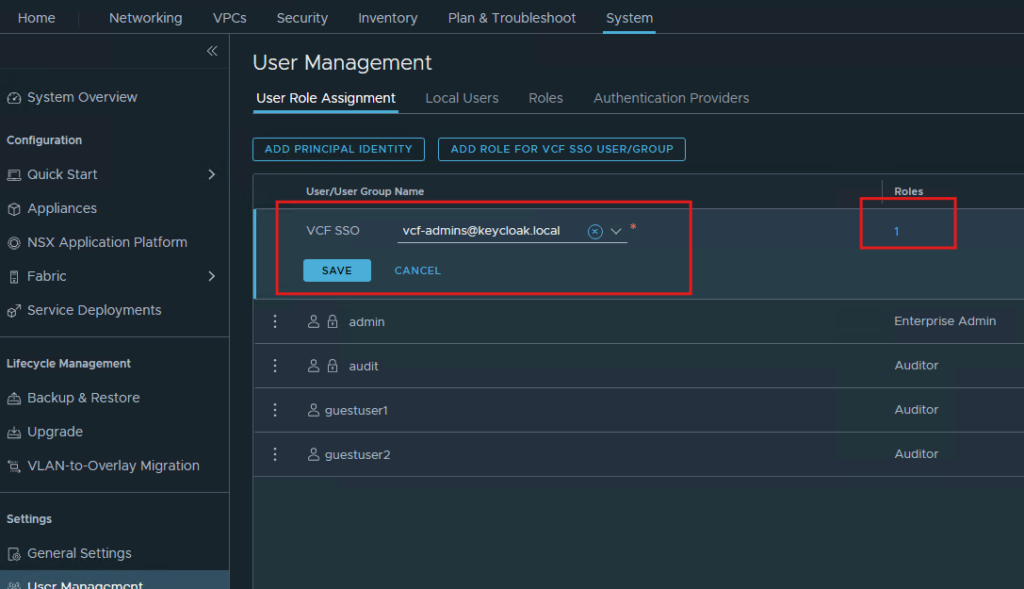Click the NSX Application Platform icon

14,243
